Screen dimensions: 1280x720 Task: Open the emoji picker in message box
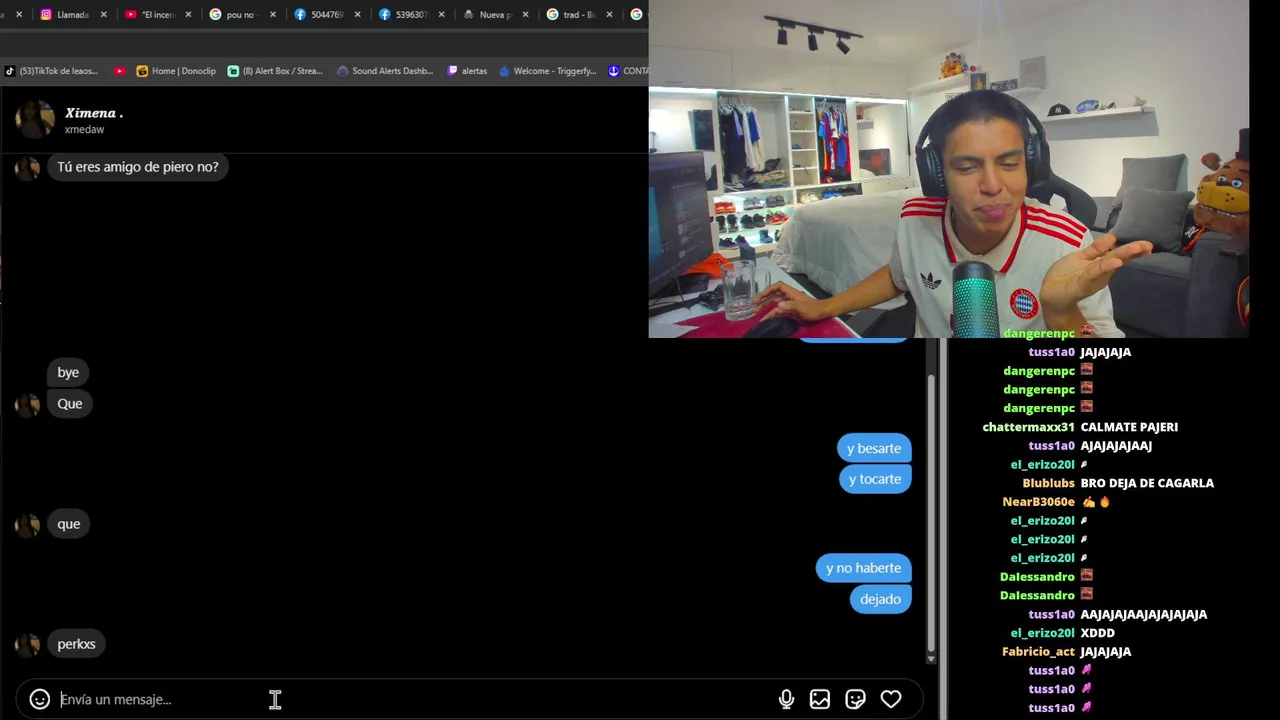[40, 699]
